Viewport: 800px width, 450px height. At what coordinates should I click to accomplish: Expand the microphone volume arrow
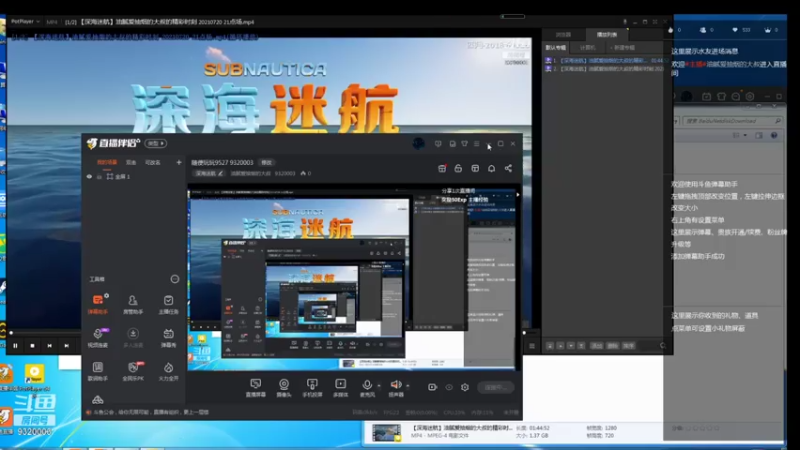tap(379, 386)
